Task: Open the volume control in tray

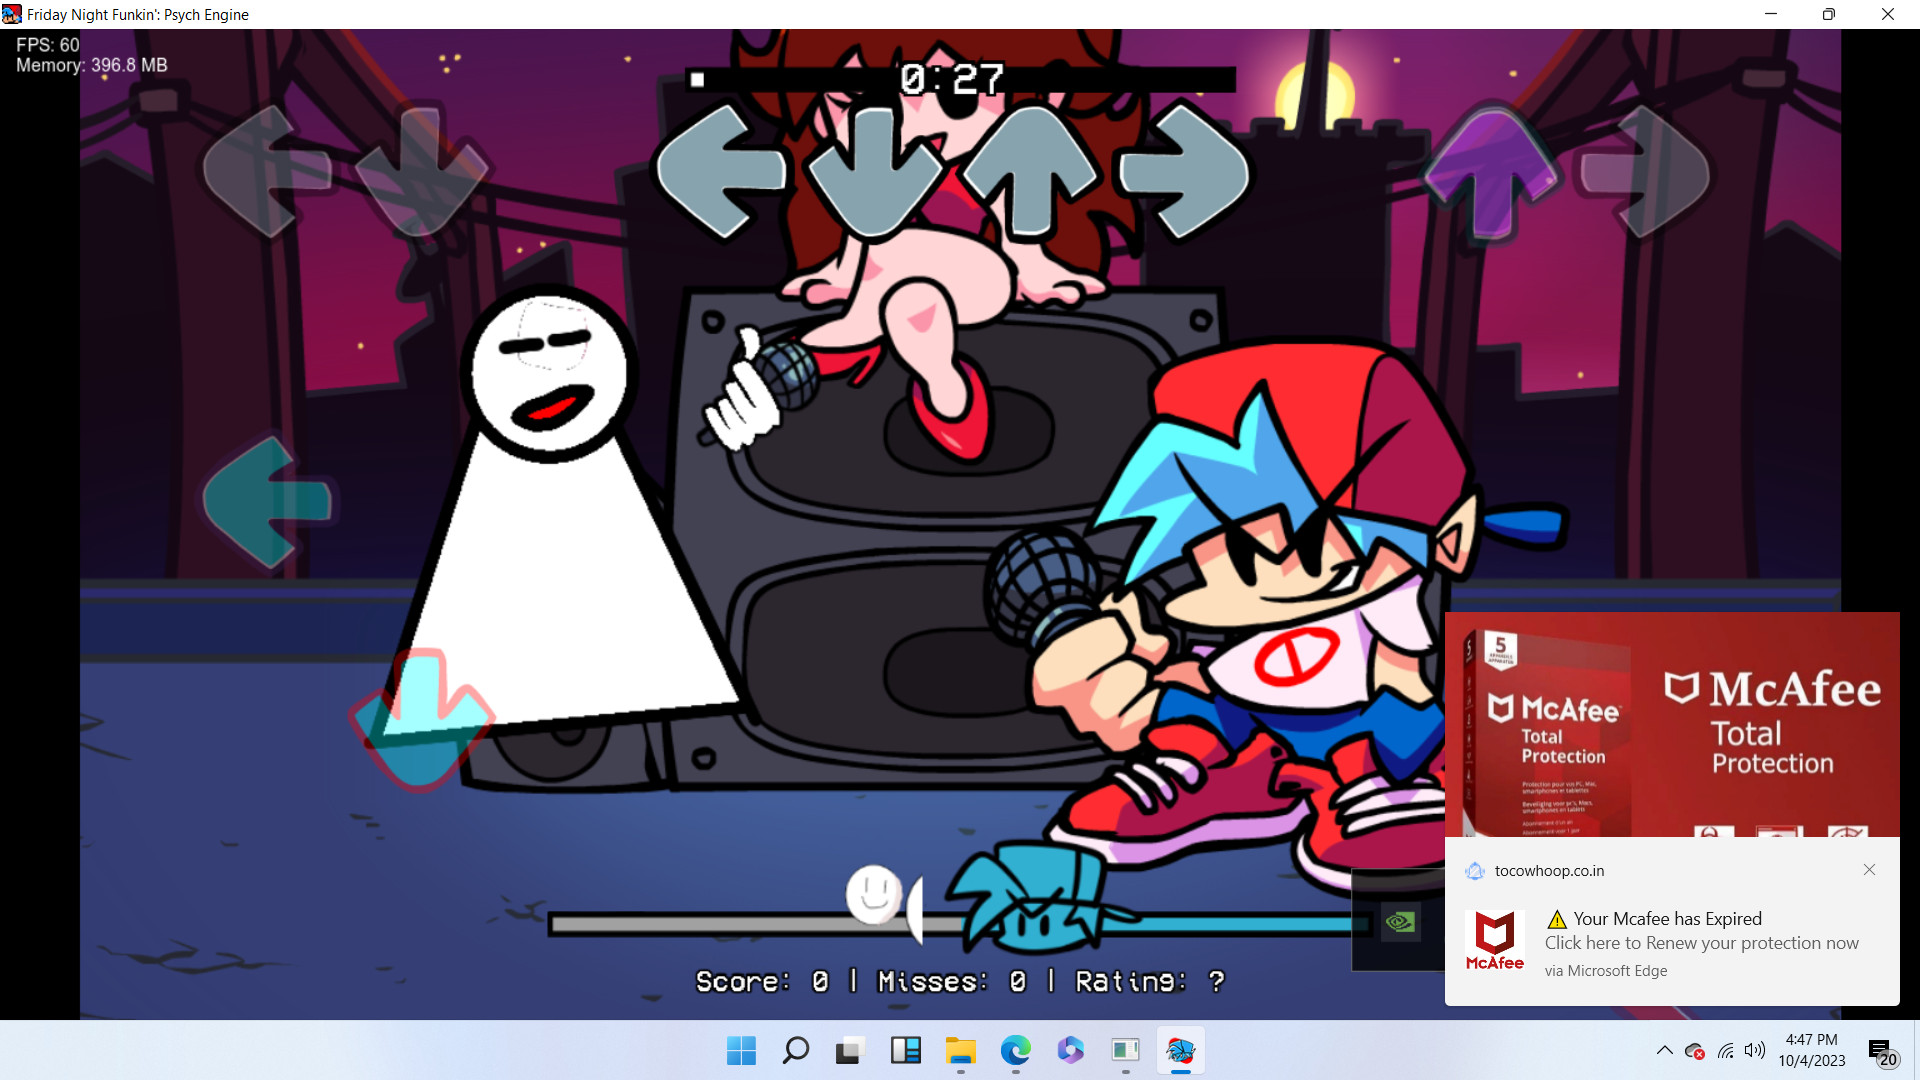Action: (1755, 1051)
